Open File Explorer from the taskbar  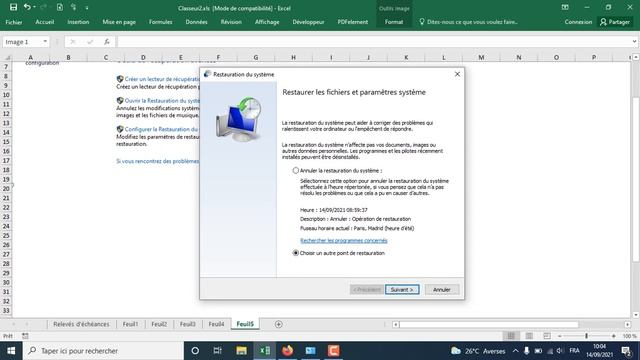pos(241,351)
